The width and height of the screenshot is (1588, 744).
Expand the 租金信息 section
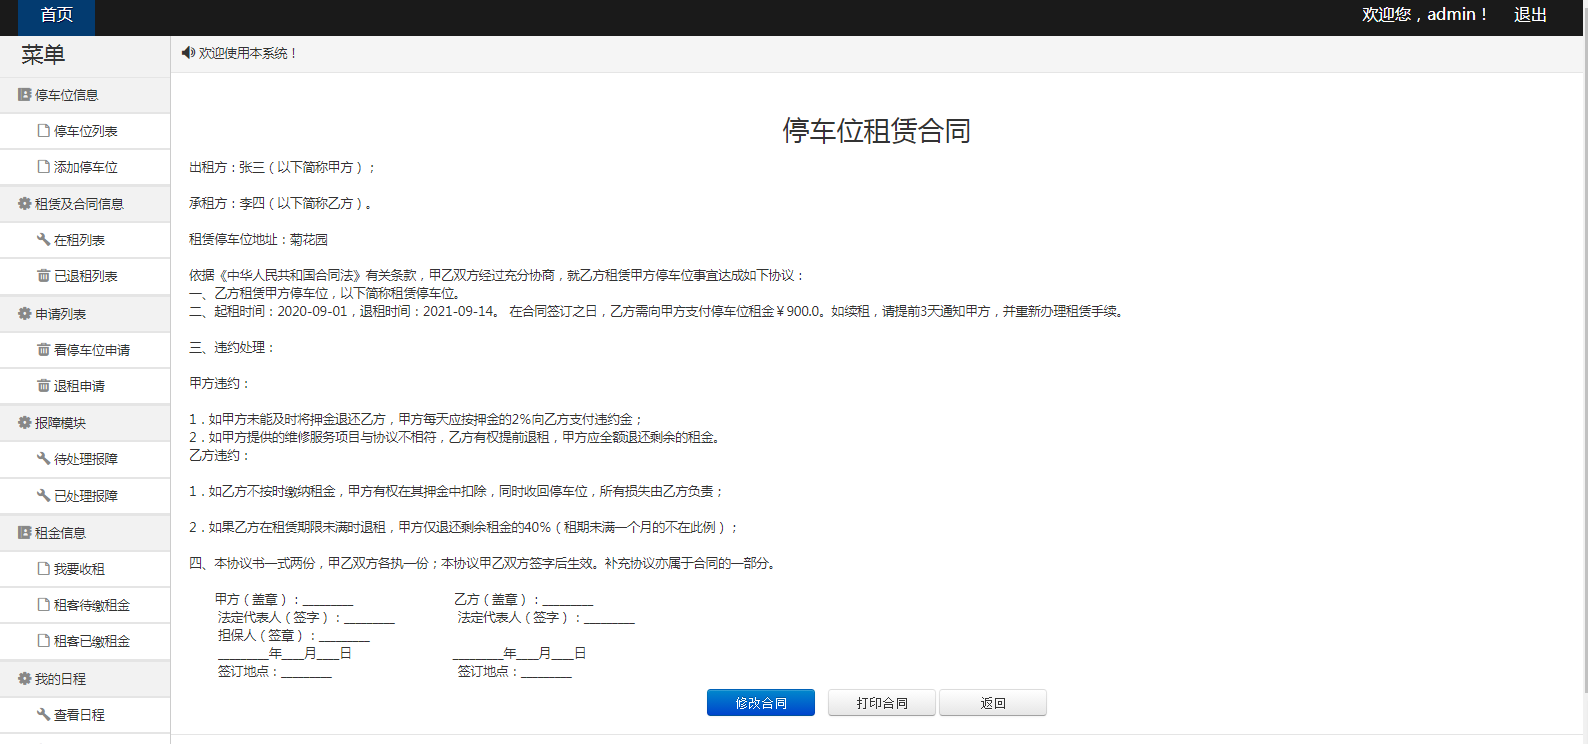tap(85, 533)
